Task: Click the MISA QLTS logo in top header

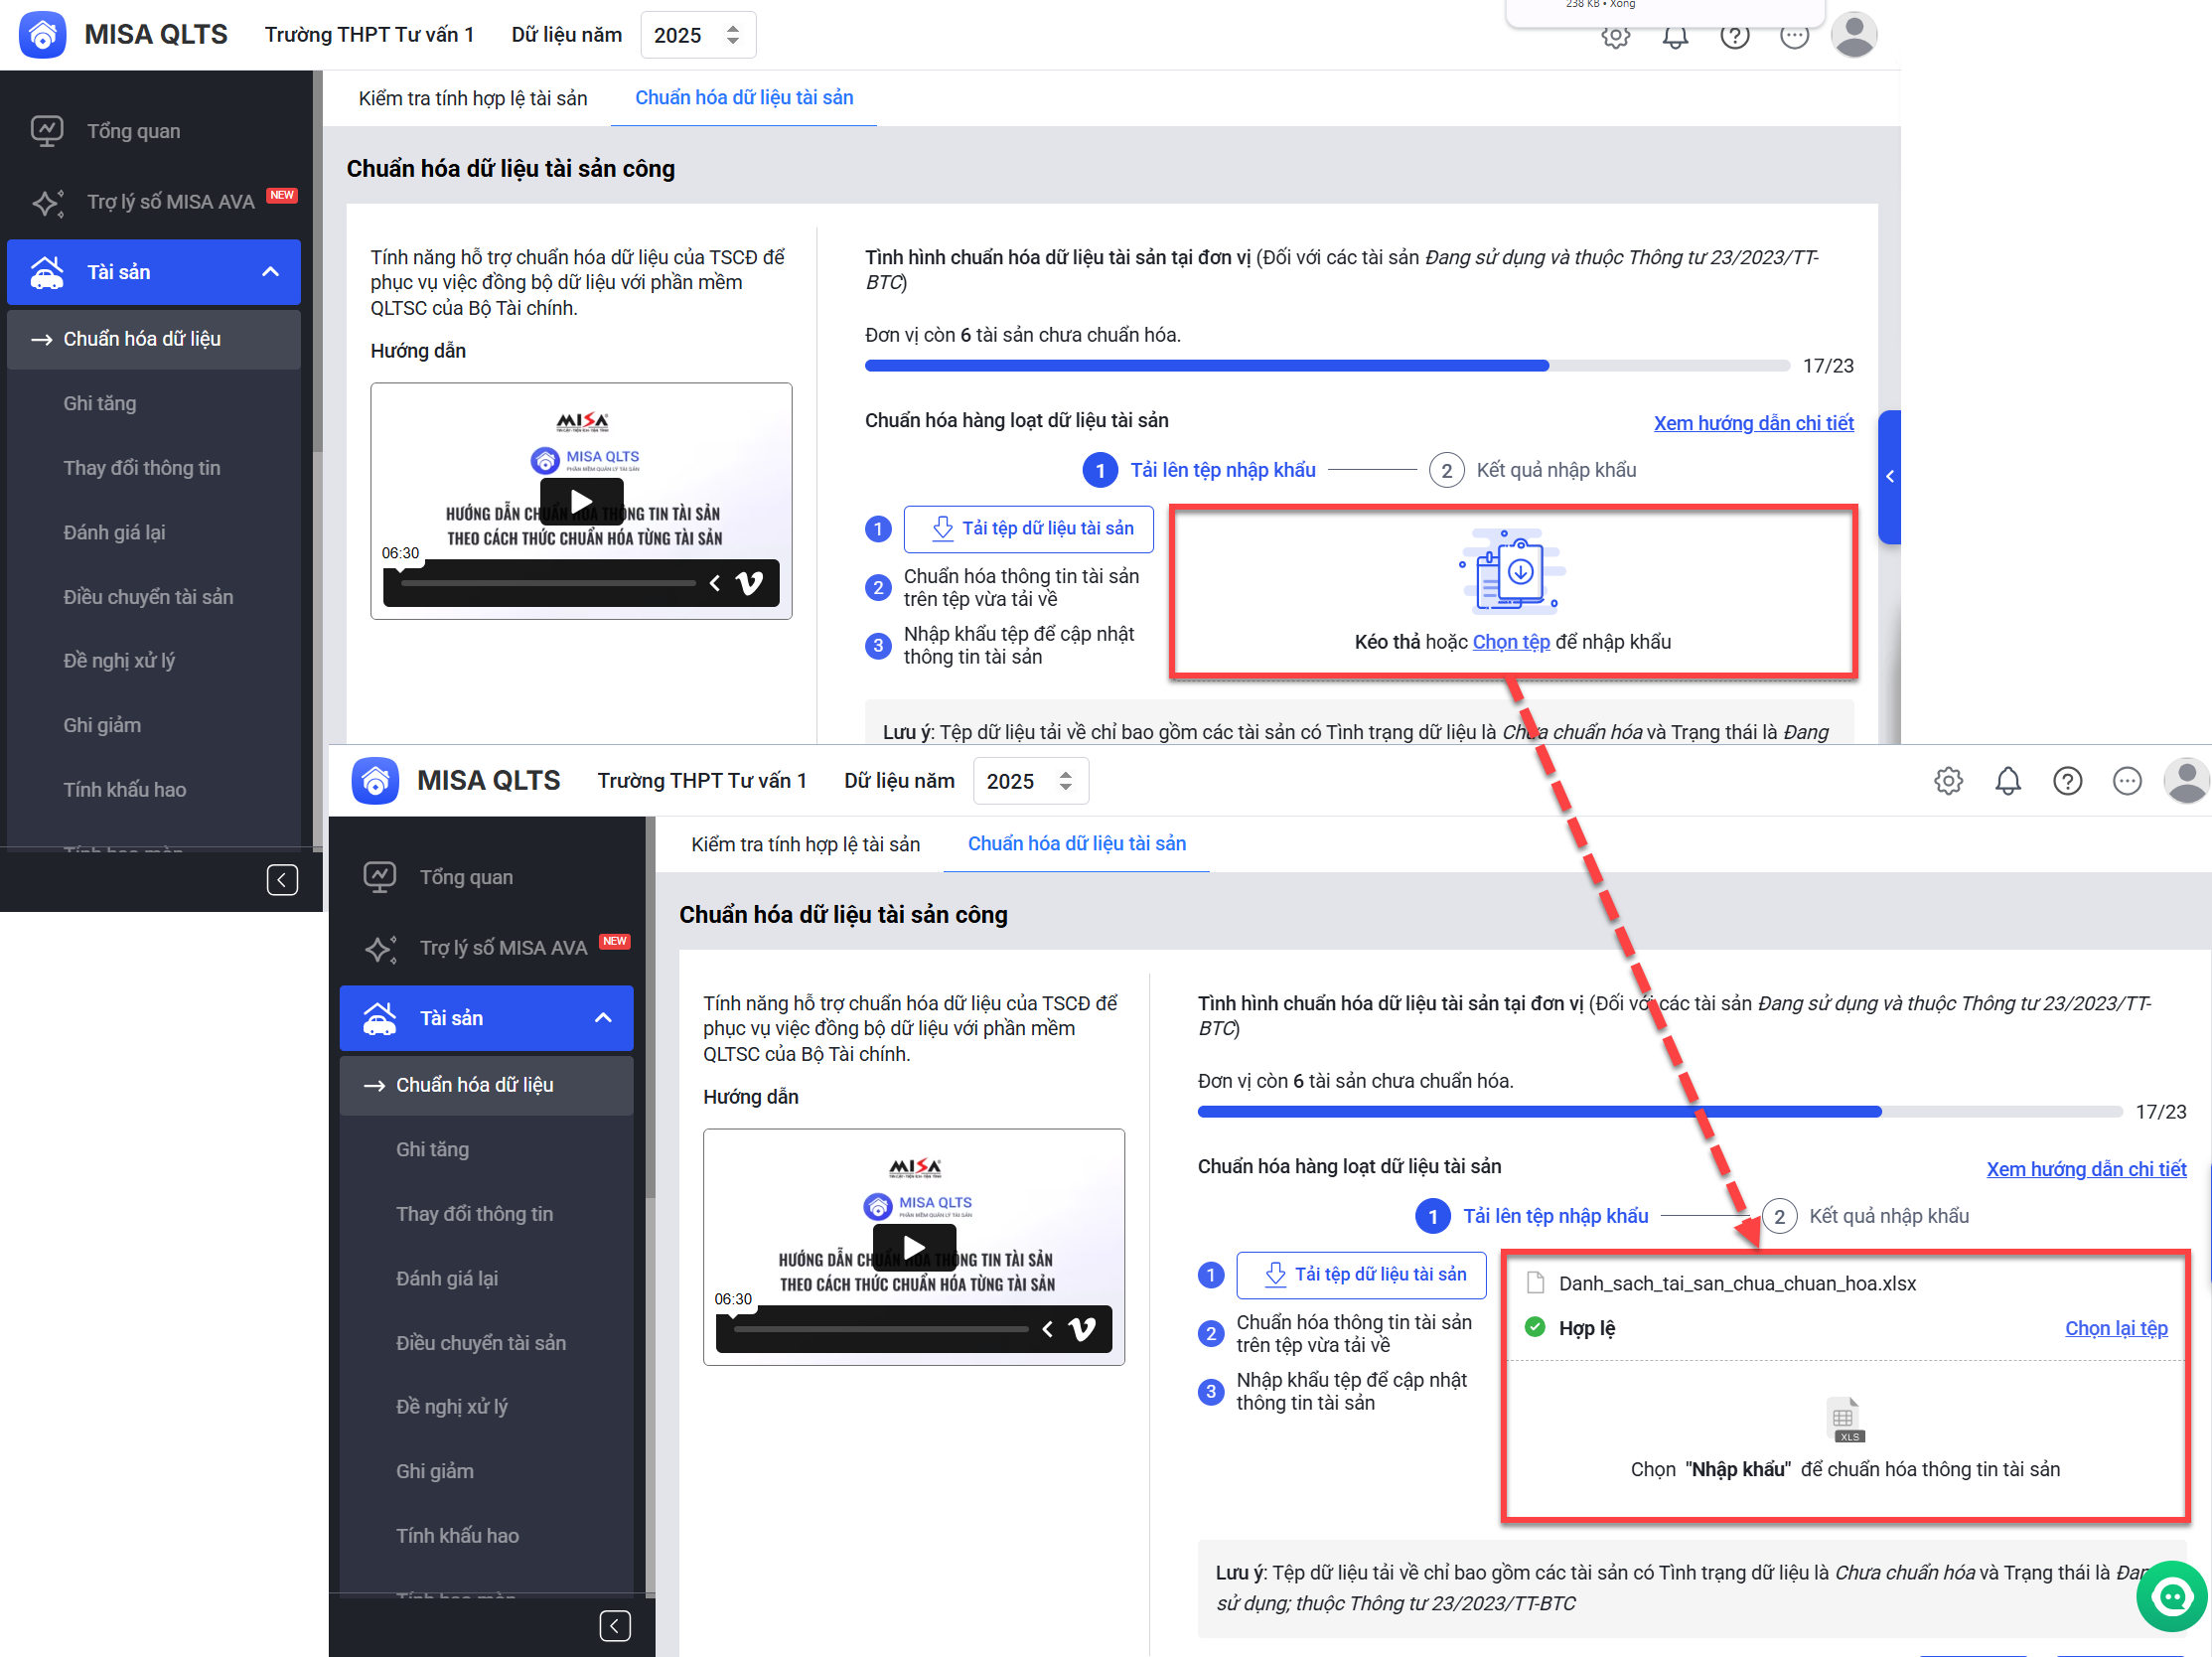Action: [x=43, y=35]
